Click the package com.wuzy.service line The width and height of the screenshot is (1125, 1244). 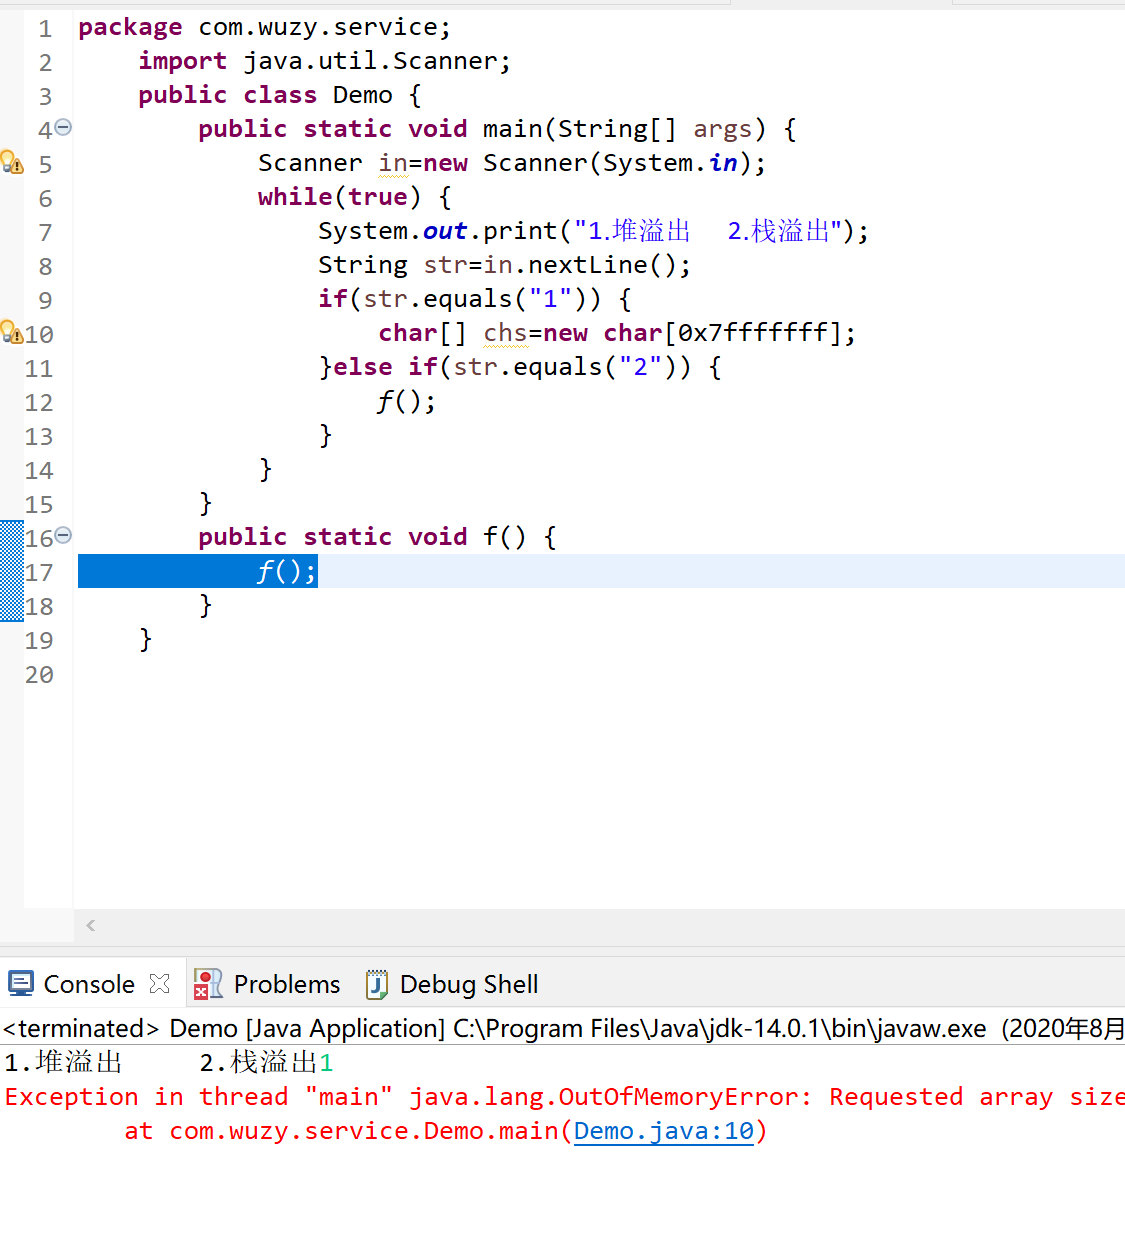click(265, 27)
